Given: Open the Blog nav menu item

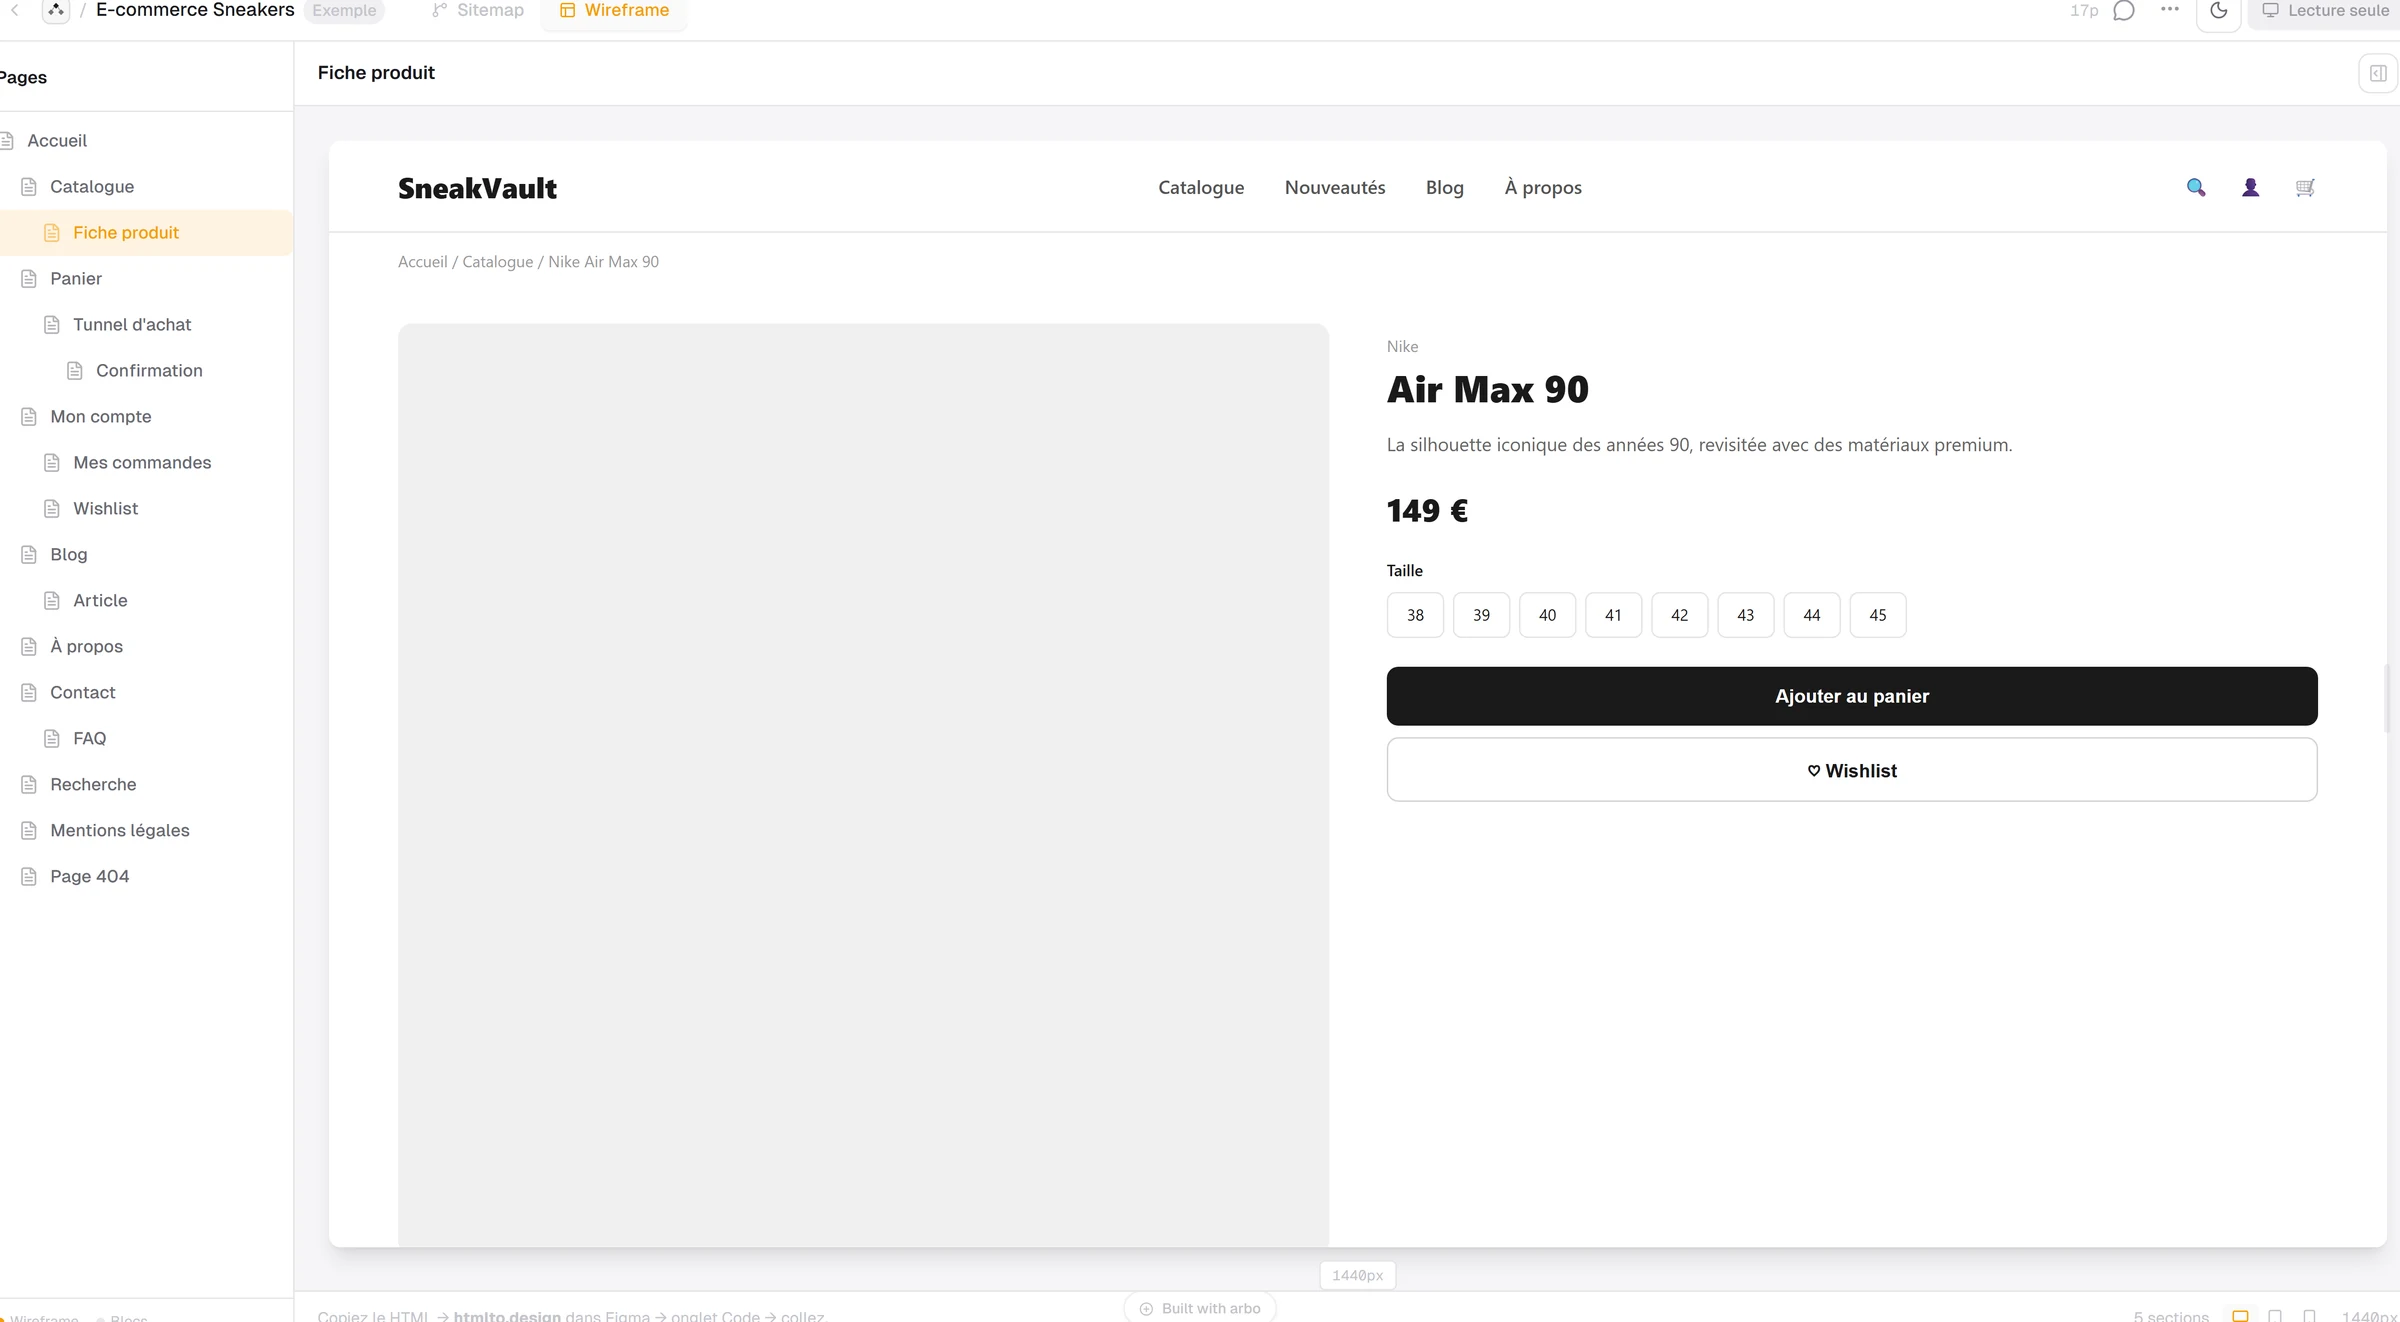Looking at the screenshot, I should 1444,187.
